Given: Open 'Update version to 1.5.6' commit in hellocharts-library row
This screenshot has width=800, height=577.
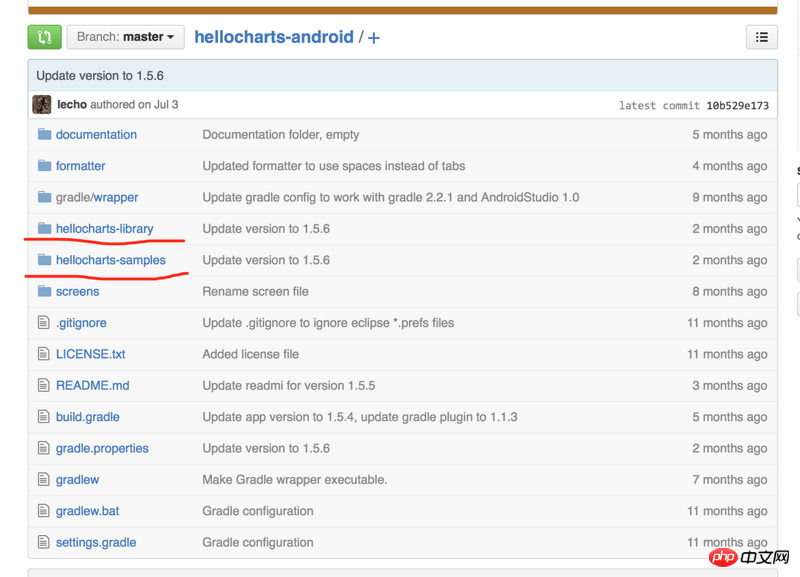Looking at the screenshot, I should point(266,229).
